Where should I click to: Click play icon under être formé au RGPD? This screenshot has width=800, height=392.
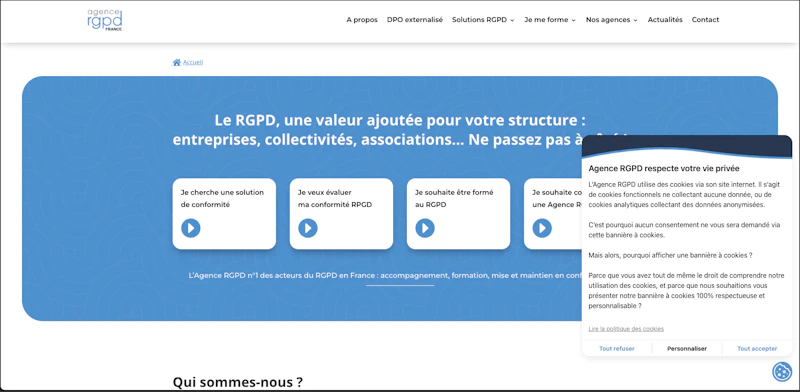(425, 228)
